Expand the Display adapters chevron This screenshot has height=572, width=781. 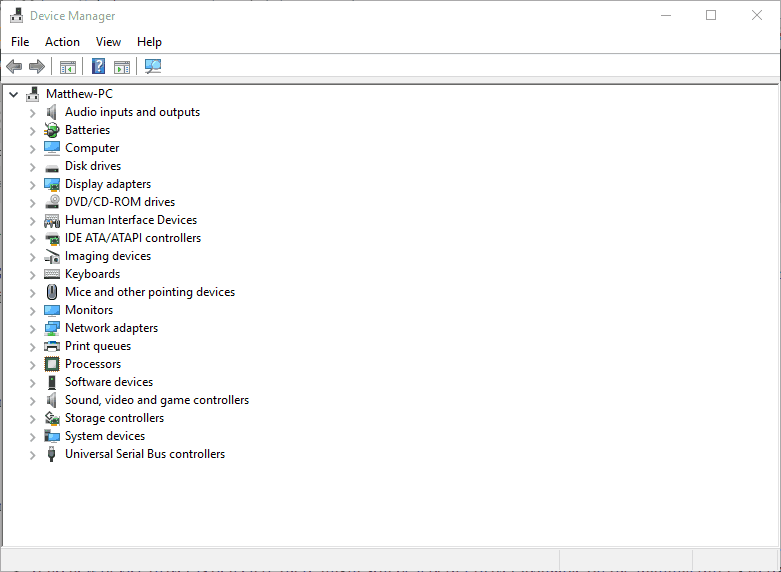pyautogui.click(x=32, y=185)
